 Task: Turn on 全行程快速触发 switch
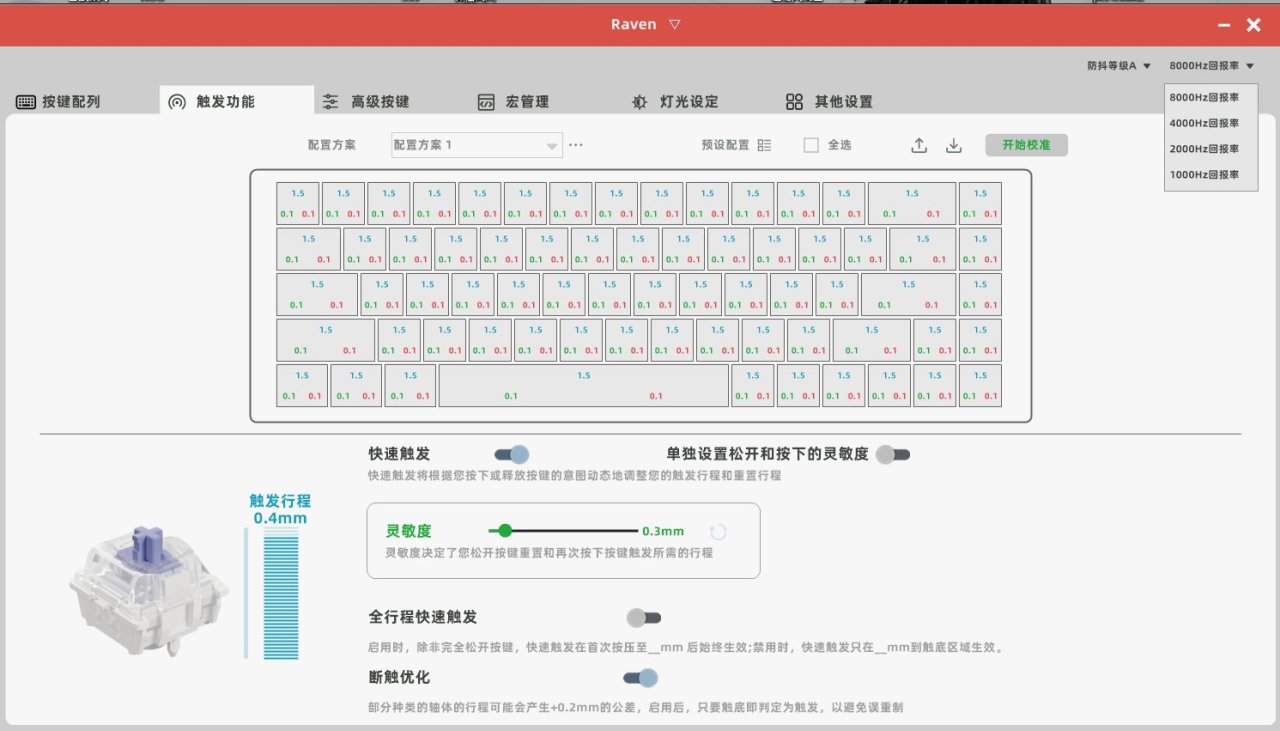click(644, 618)
